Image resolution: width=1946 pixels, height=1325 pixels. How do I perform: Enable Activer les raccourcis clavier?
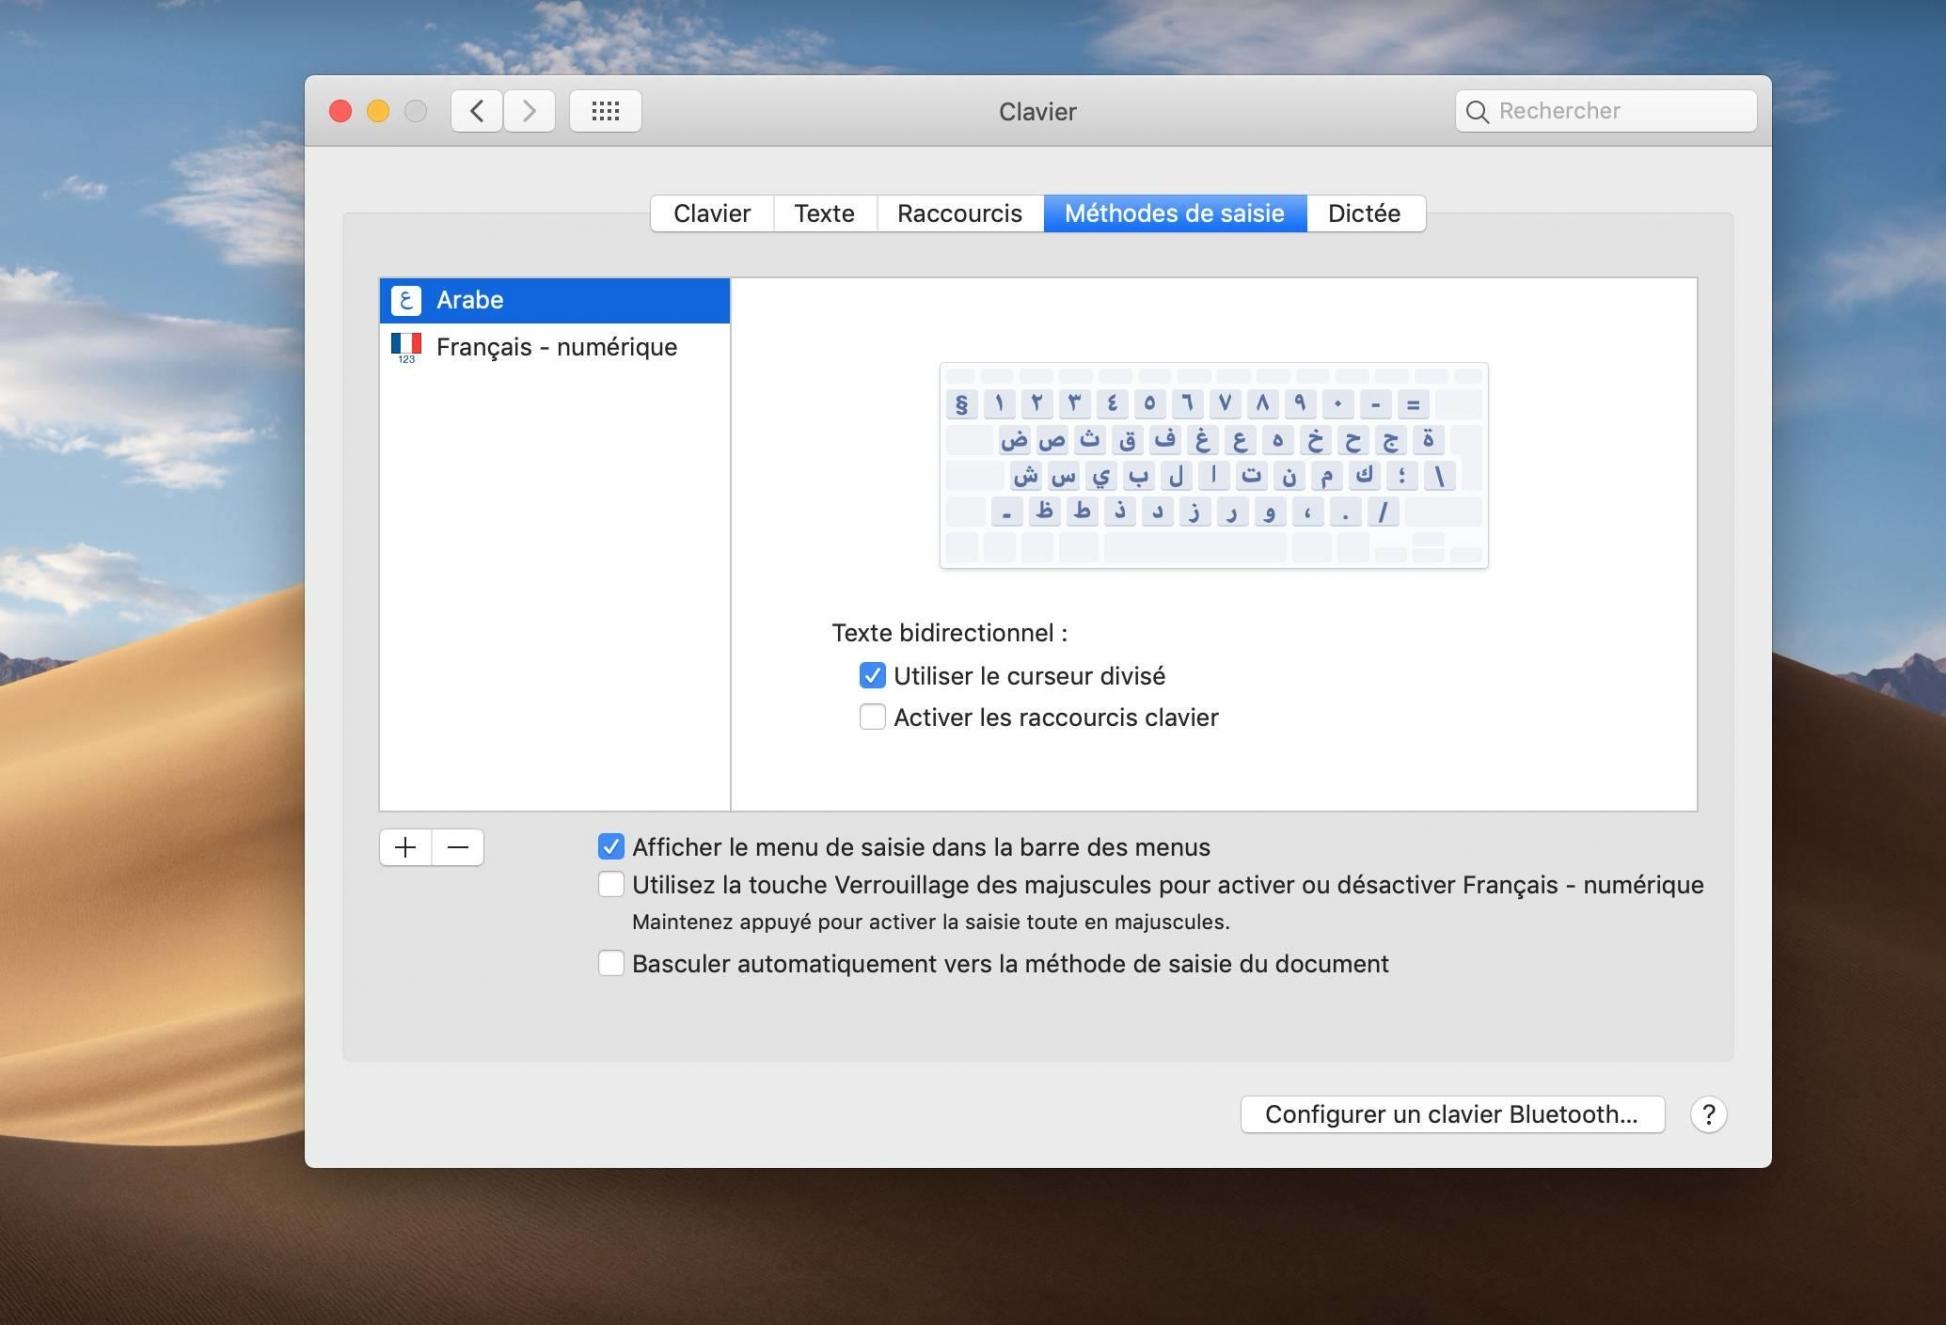pos(872,717)
